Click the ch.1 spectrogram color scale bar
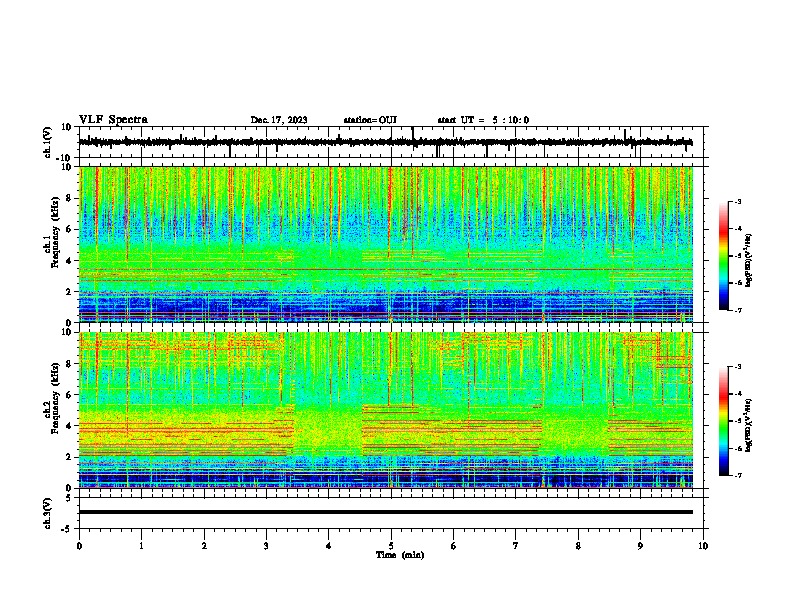Viewport: 792px width, 612px height. [723, 256]
